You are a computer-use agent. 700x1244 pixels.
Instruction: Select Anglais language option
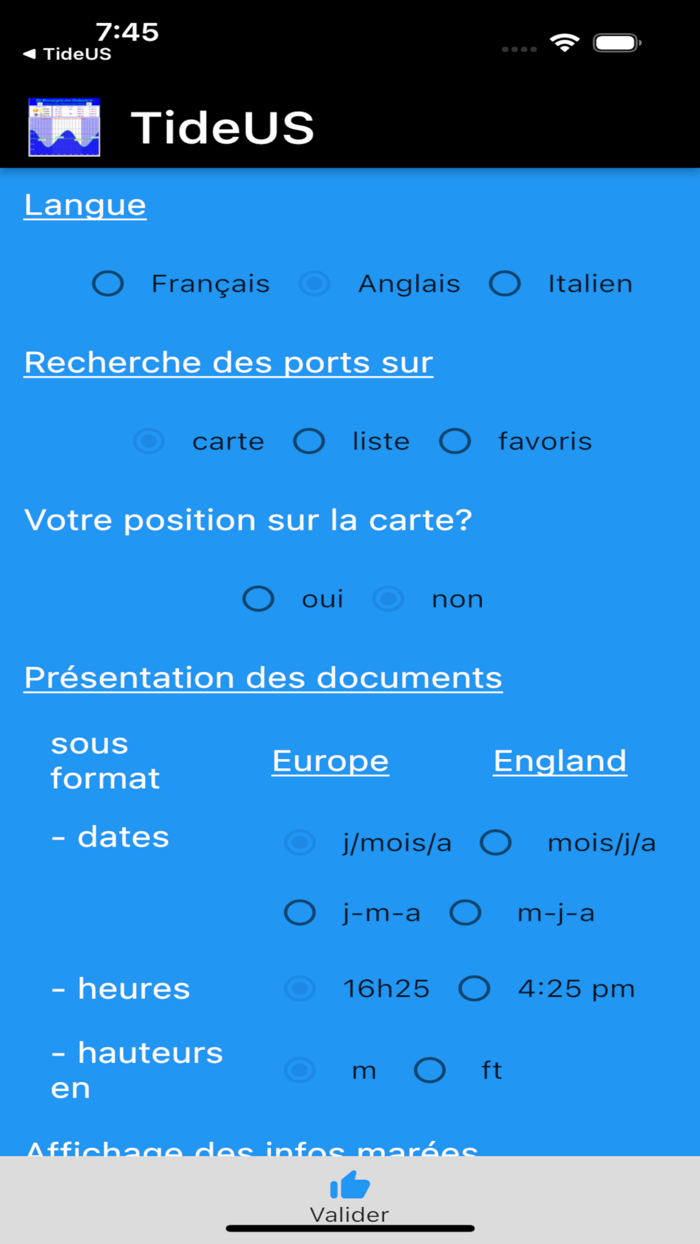[x=315, y=284]
